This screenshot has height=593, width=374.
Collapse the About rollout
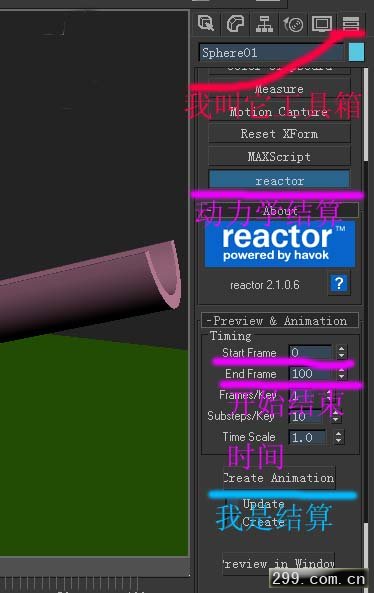(280, 210)
